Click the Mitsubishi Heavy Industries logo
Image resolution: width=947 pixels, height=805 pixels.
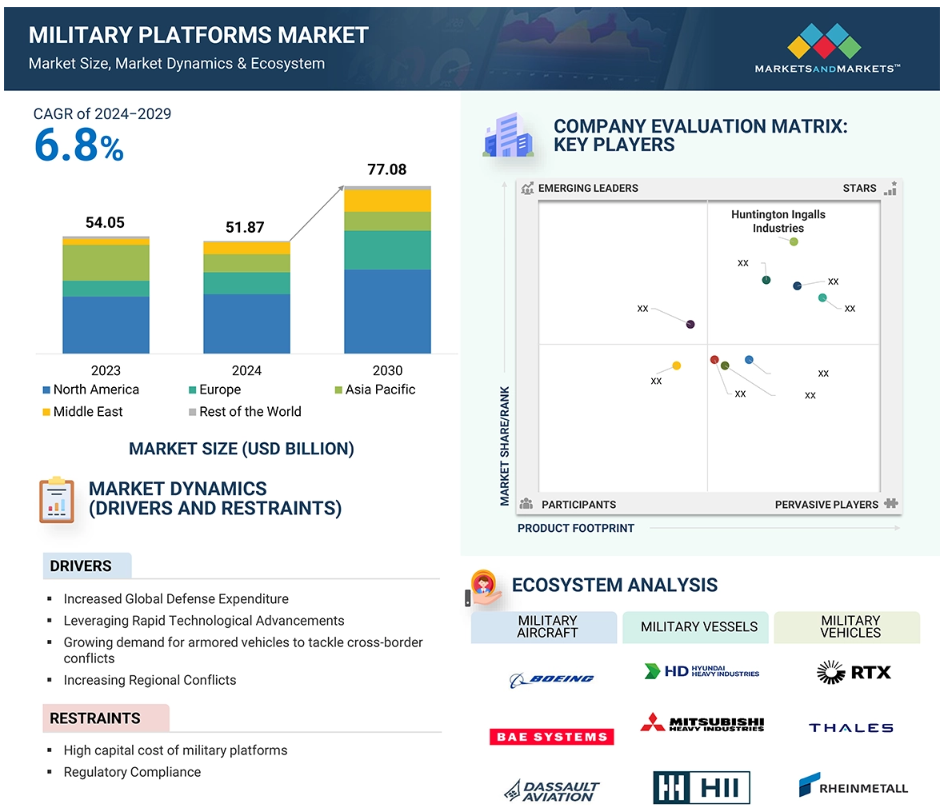point(702,722)
